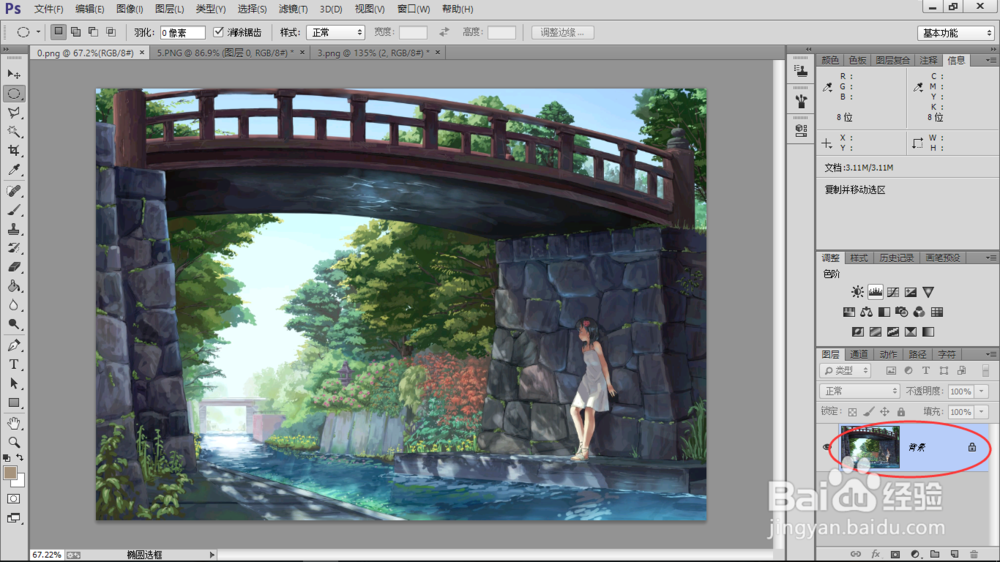Screen dimensions: 1000x562
Task: Select the History Brush tool
Action: pos(14,248)
